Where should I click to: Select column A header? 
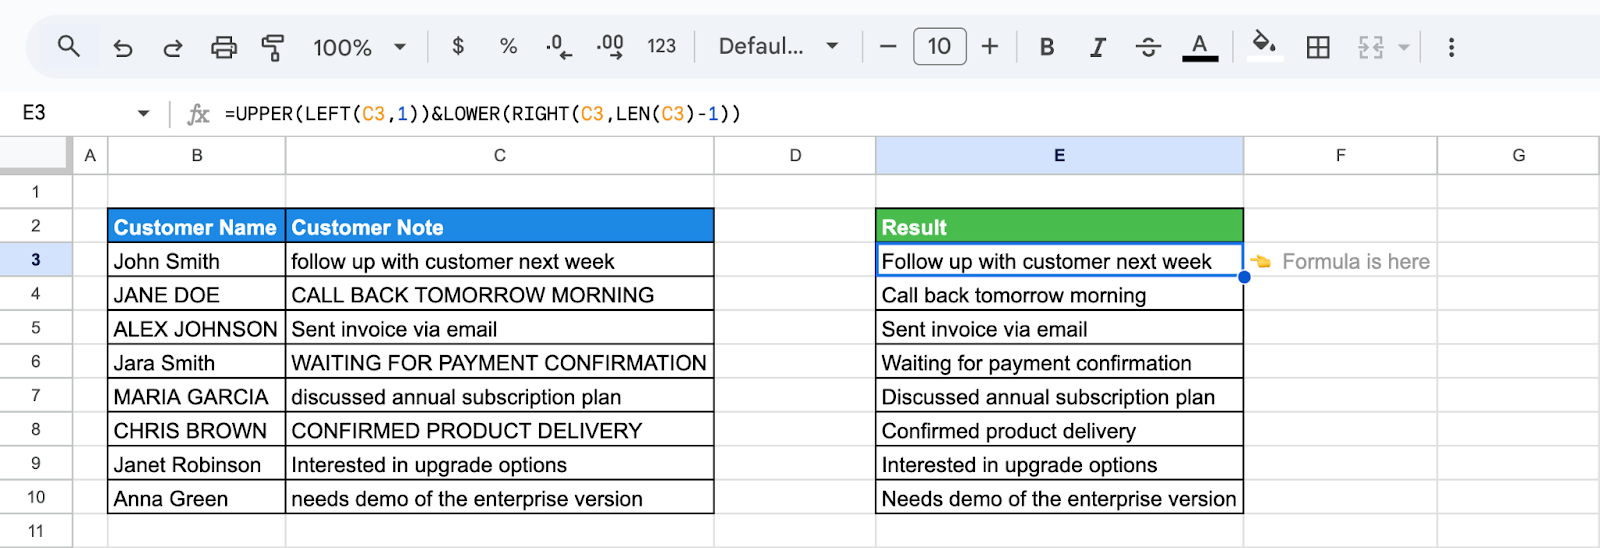coord(90,155)
